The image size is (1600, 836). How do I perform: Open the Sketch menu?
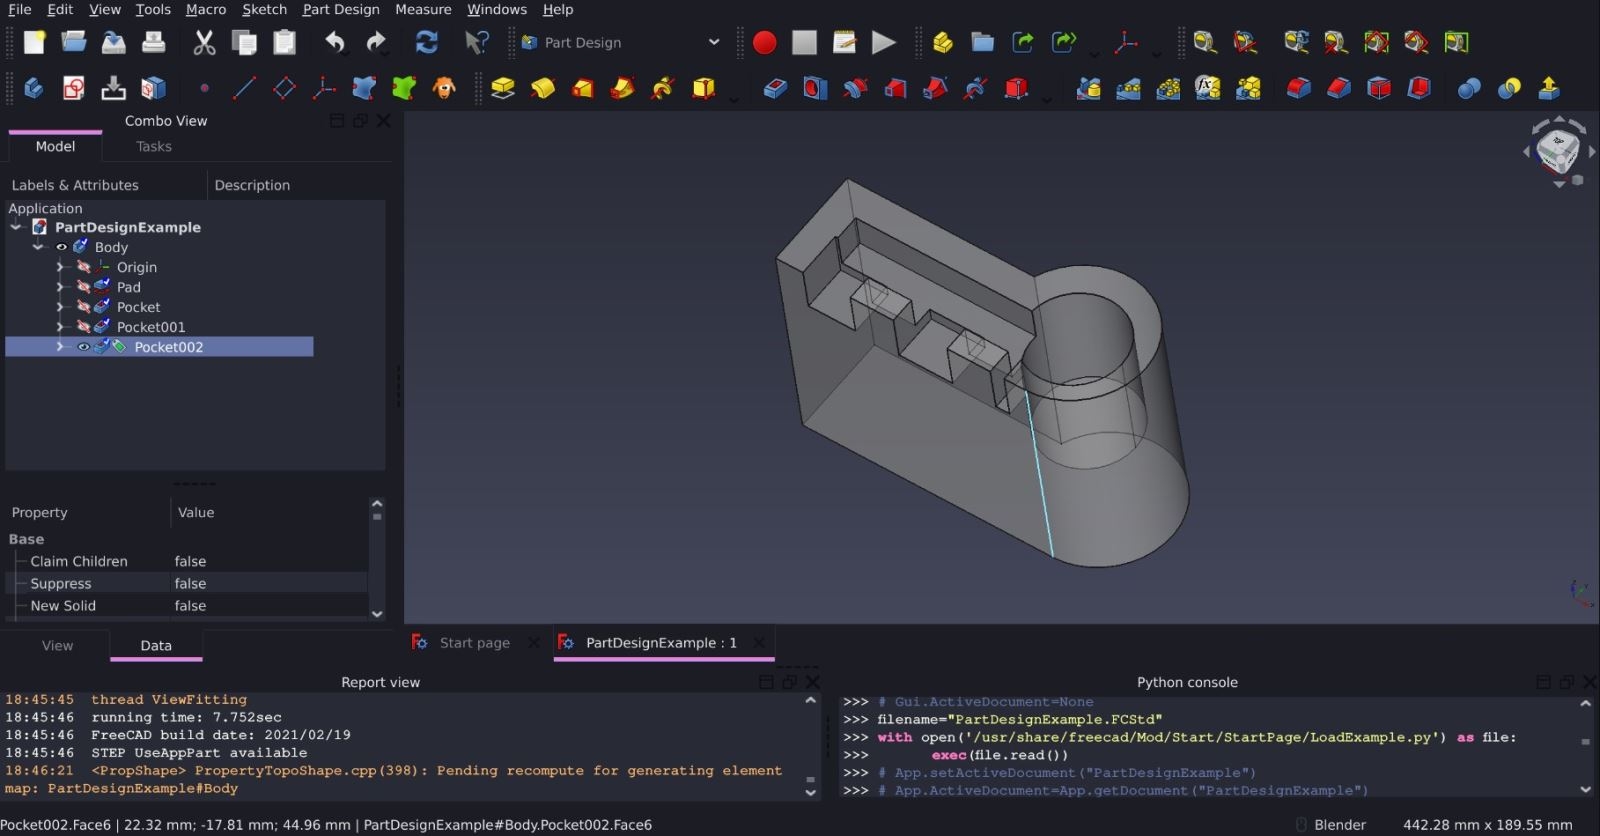pyautogui.click(x=264, y=10)
